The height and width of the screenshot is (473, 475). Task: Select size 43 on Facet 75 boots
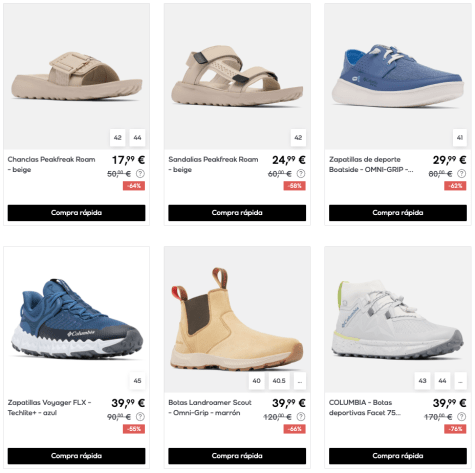click(422, 381)
